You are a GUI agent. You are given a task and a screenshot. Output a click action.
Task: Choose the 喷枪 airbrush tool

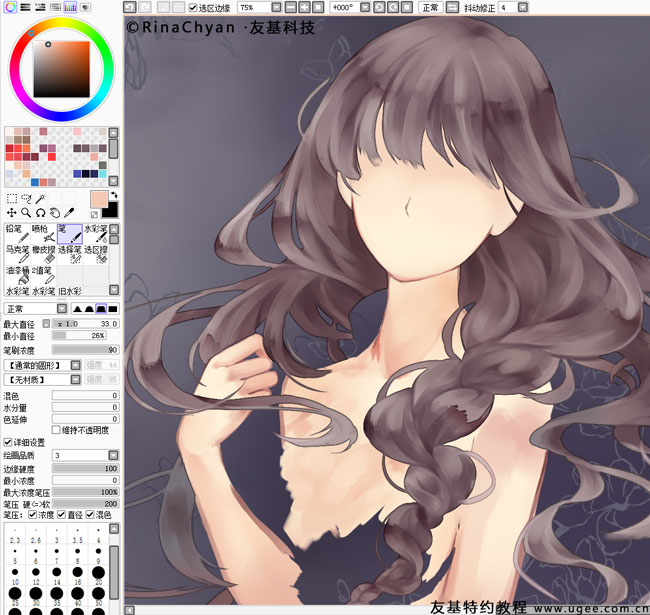point(43,233)
